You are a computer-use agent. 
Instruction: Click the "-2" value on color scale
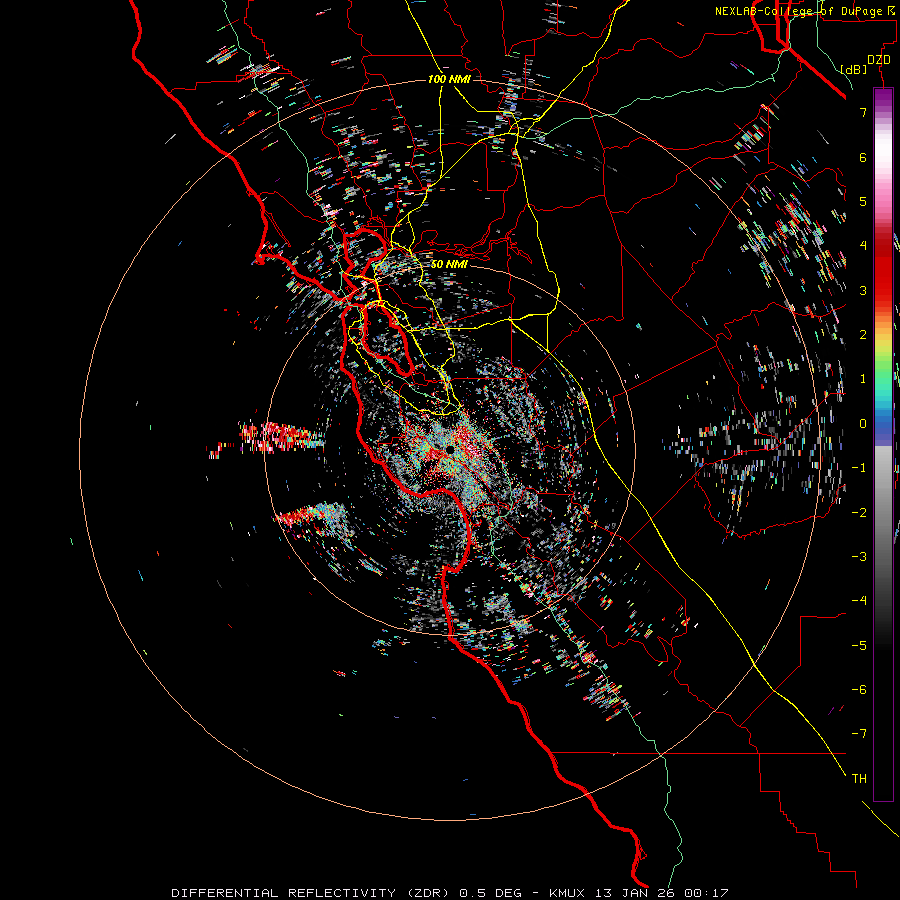click(859, 513)
